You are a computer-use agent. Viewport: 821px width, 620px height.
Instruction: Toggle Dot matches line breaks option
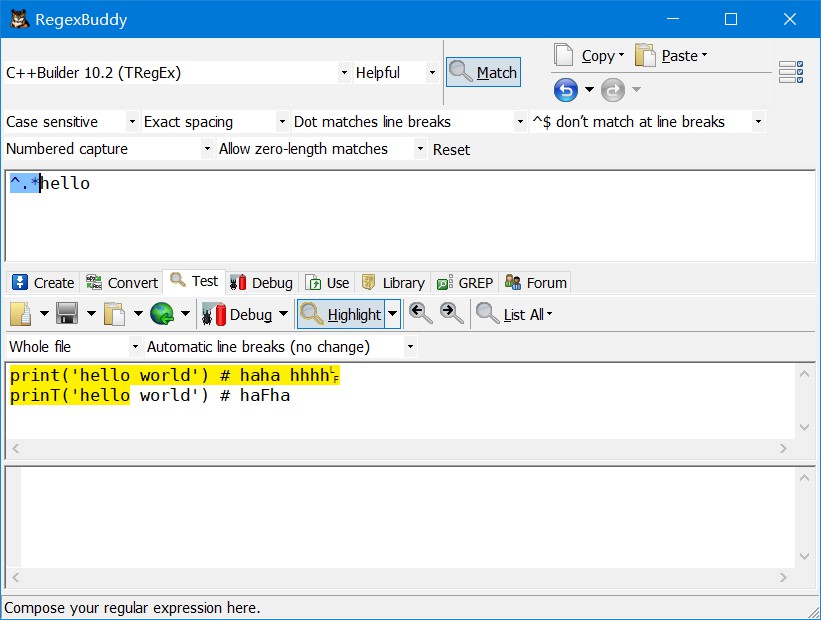tap(409, 122)
